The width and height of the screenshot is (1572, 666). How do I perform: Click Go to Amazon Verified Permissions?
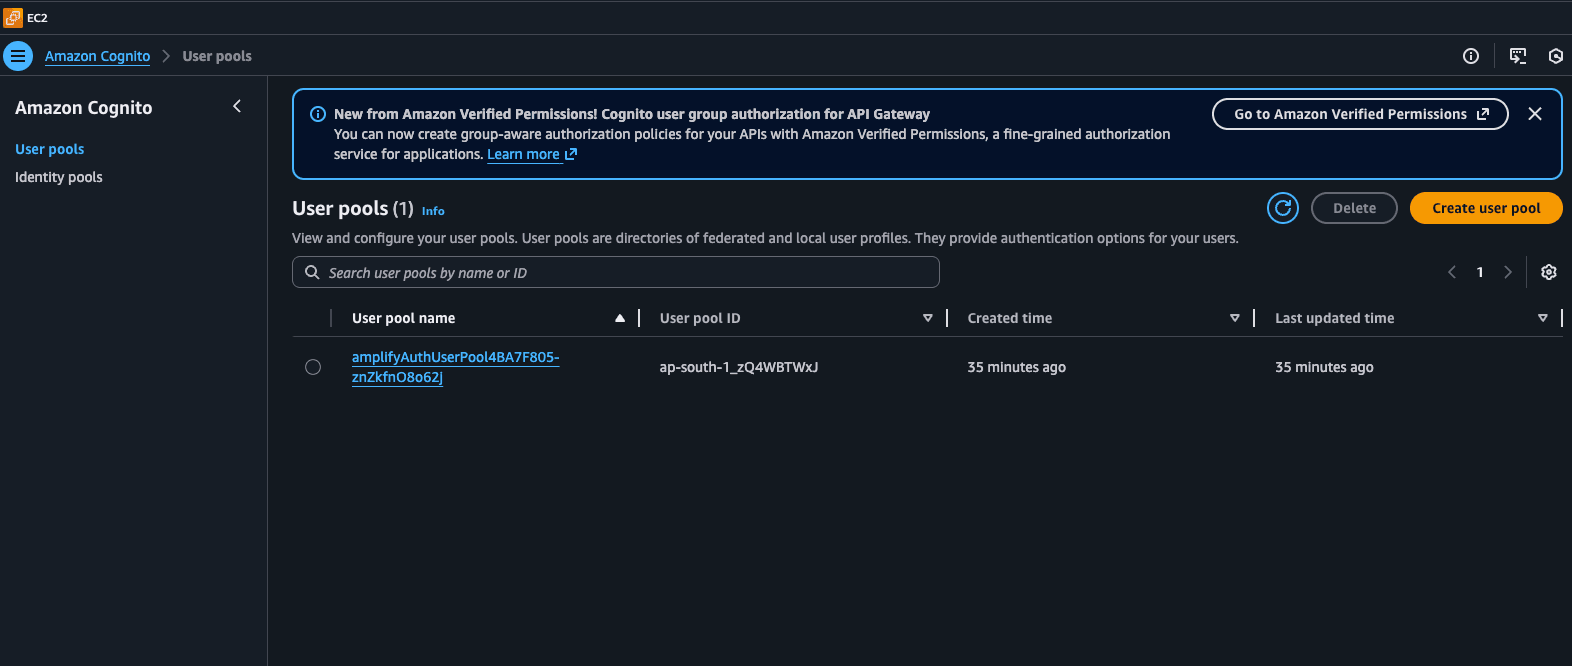click(1359, 114)
